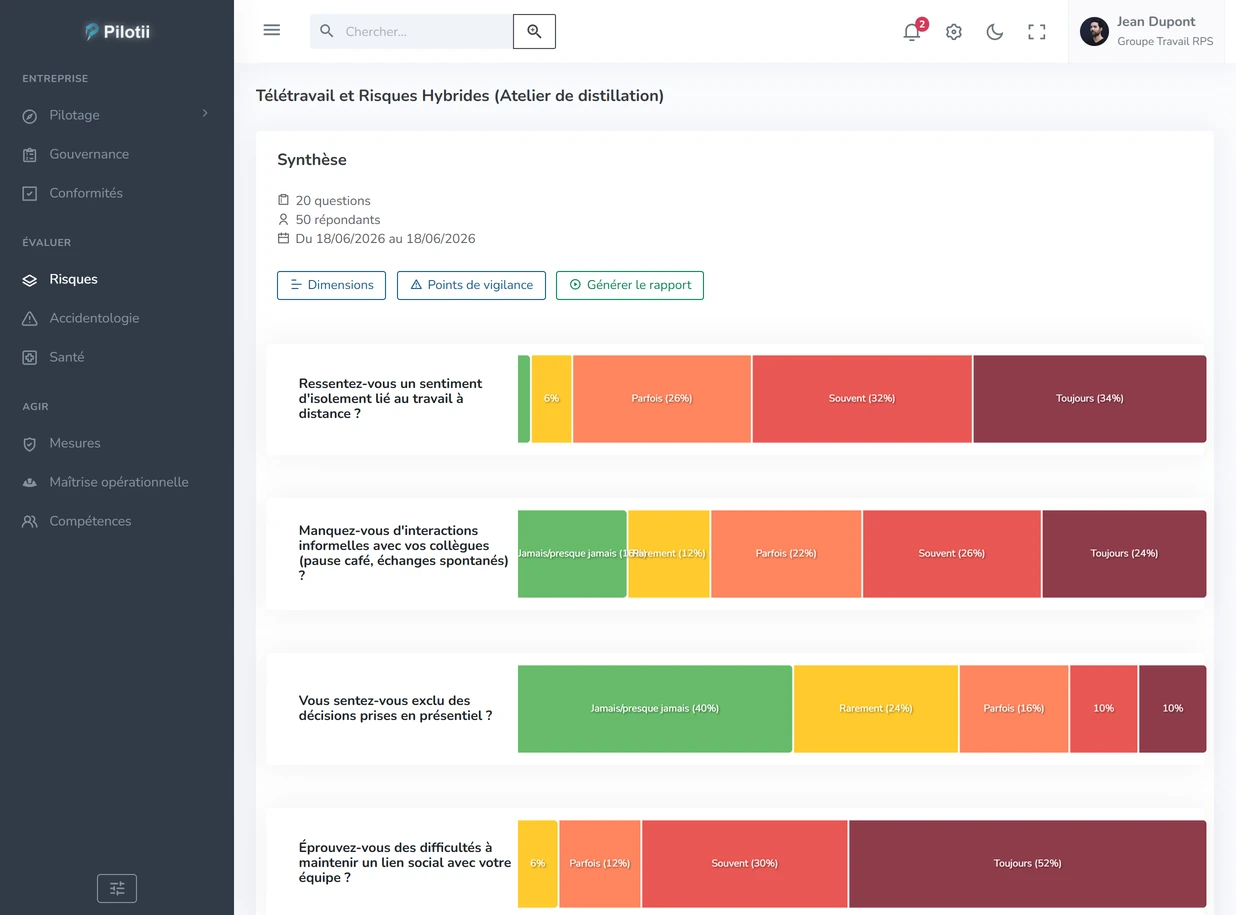The image size is (1236, 915).
Task: Collapse sidebar with hamburger menu icon
Action: coord(272,30)
